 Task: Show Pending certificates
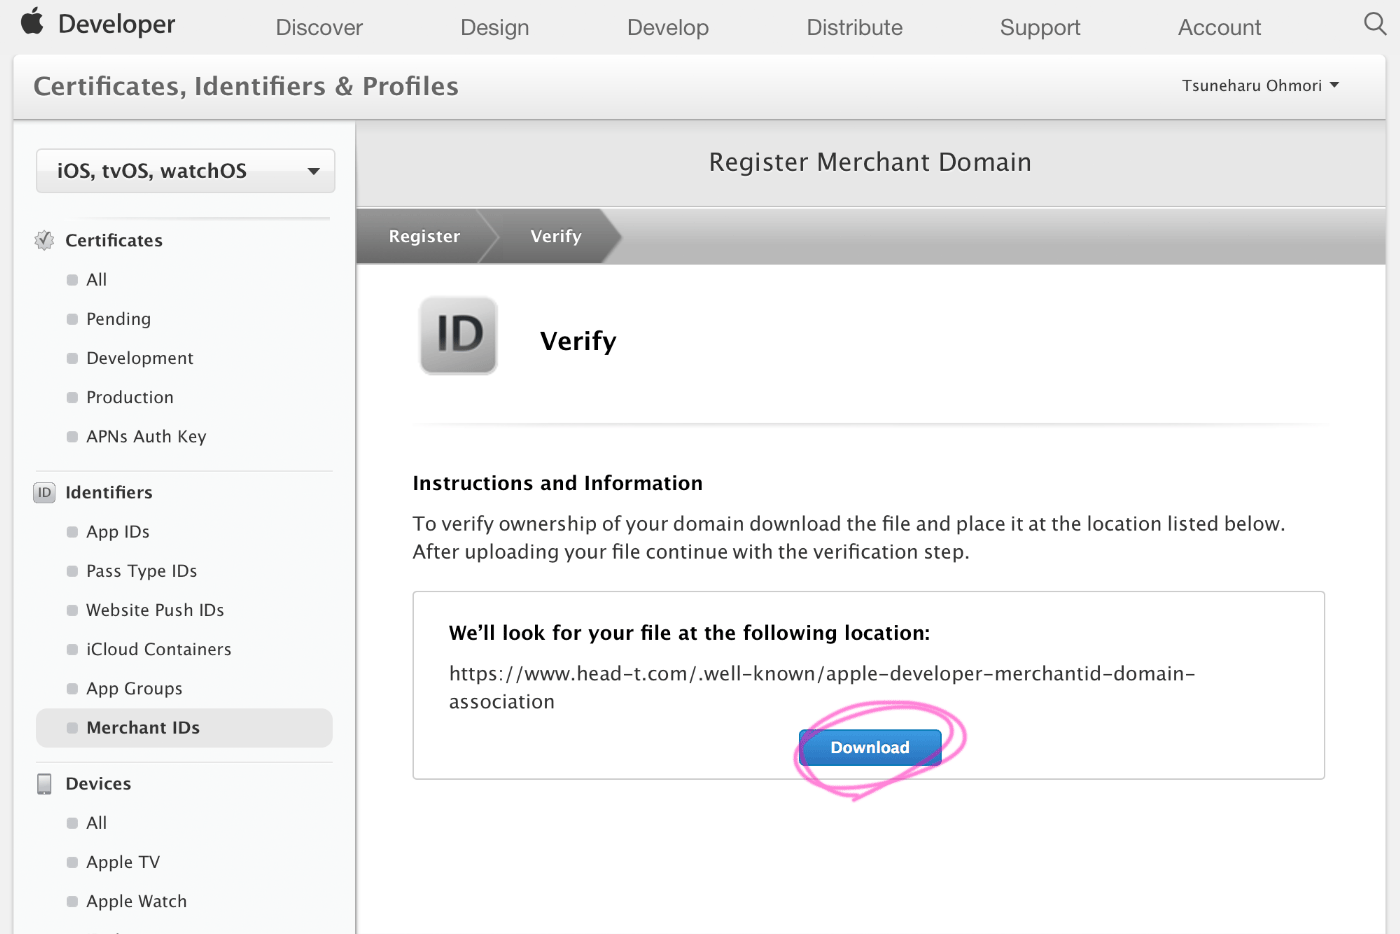coord(118,319)
